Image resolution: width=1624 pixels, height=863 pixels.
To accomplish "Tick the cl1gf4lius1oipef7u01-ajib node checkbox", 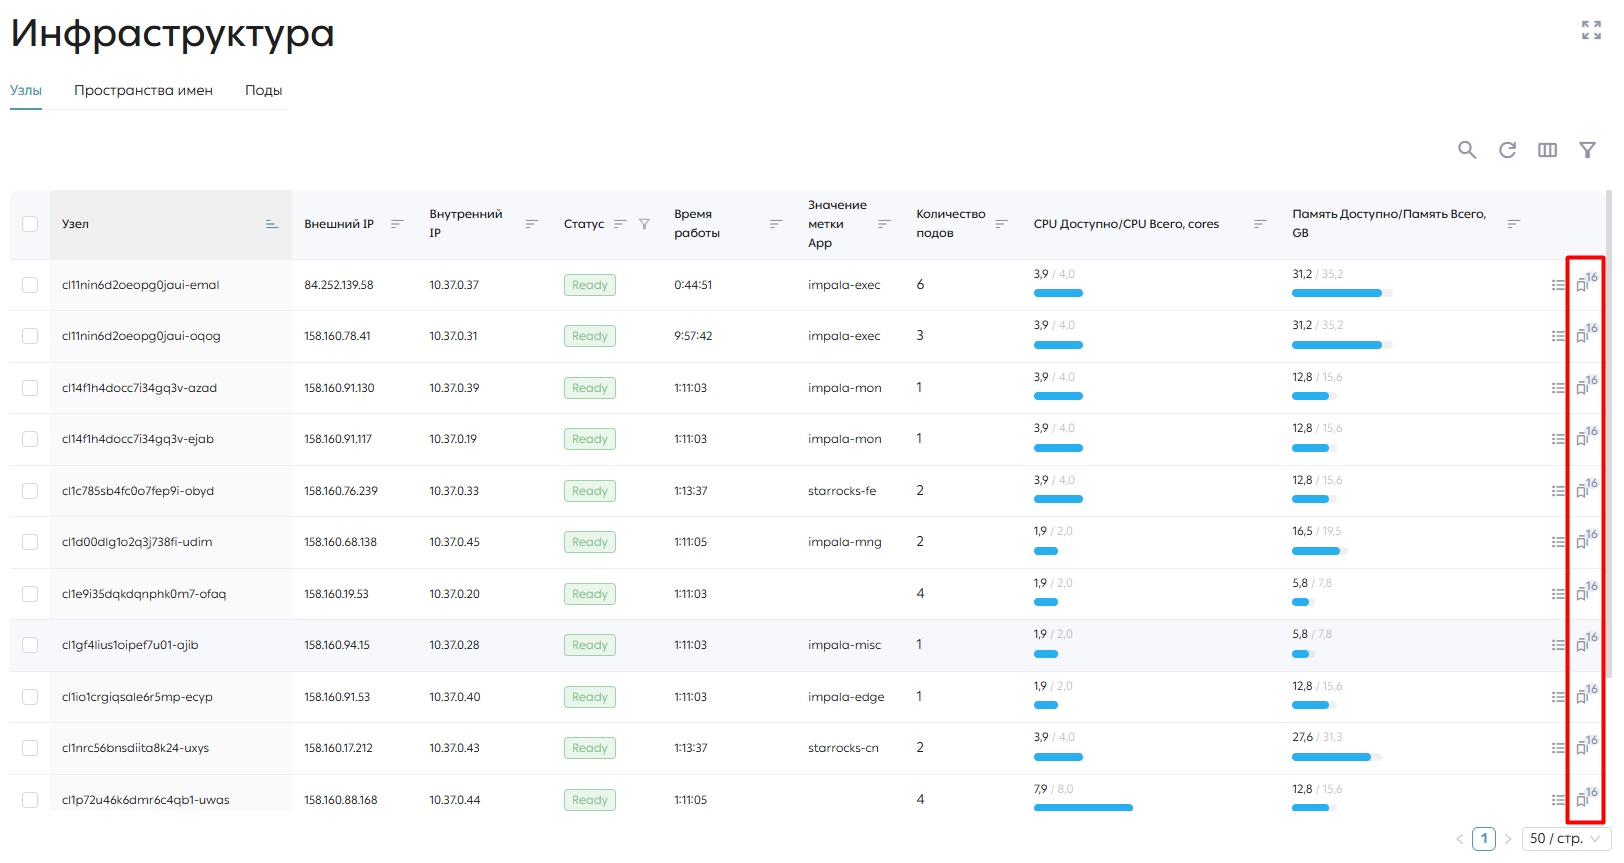I will point(30,645).
